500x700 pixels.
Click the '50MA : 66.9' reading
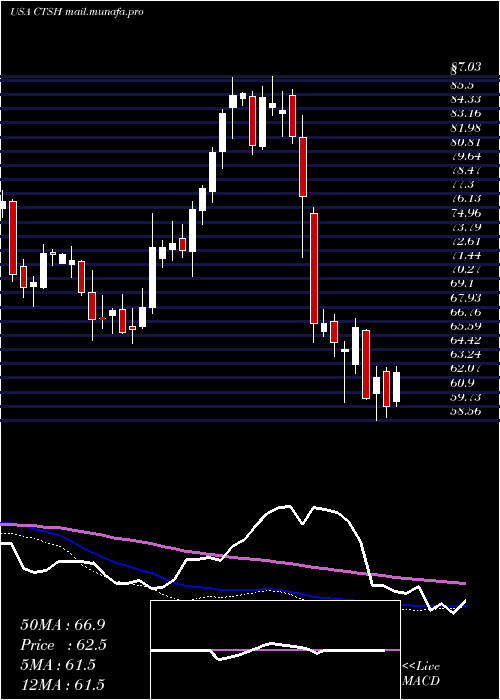(63, 625)
